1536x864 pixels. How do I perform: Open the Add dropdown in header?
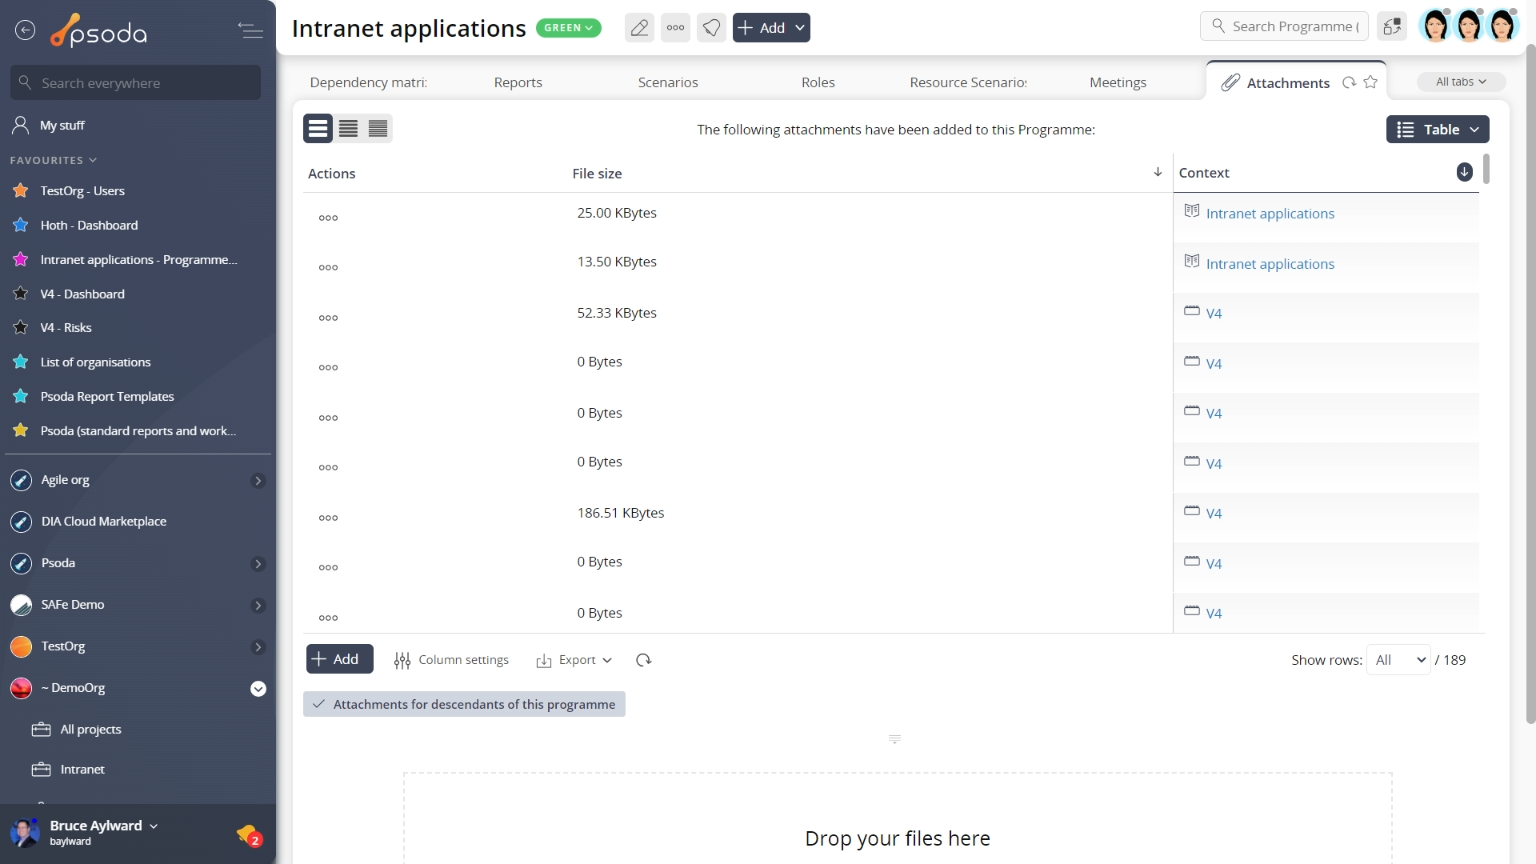[771, 28]
